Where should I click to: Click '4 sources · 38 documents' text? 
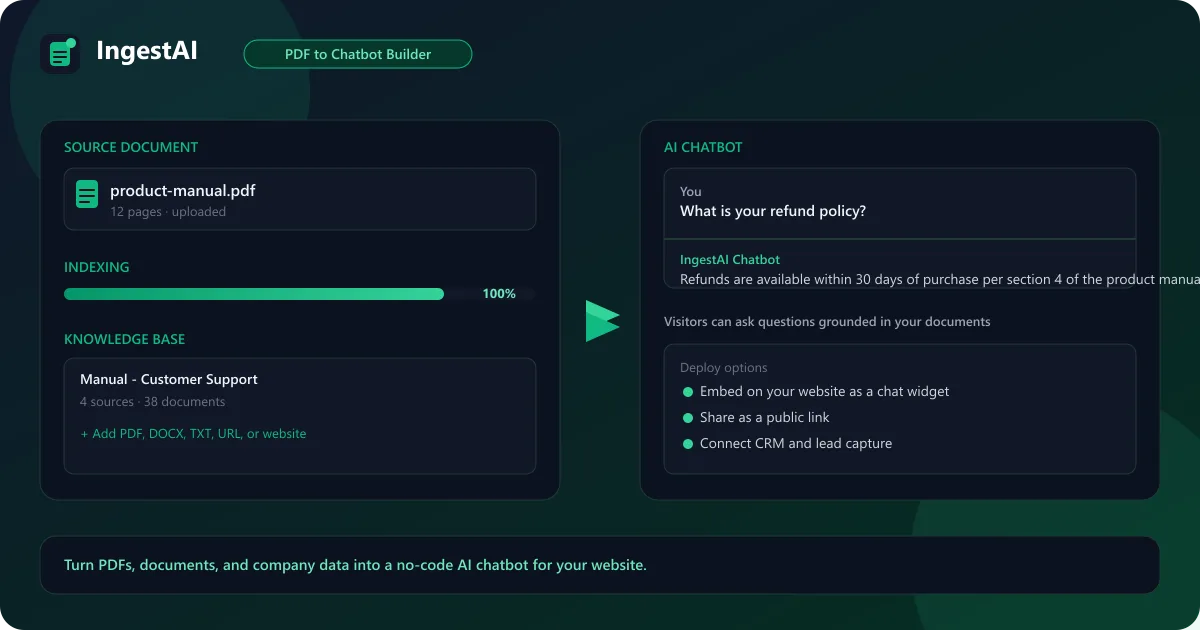click(152, 402)
